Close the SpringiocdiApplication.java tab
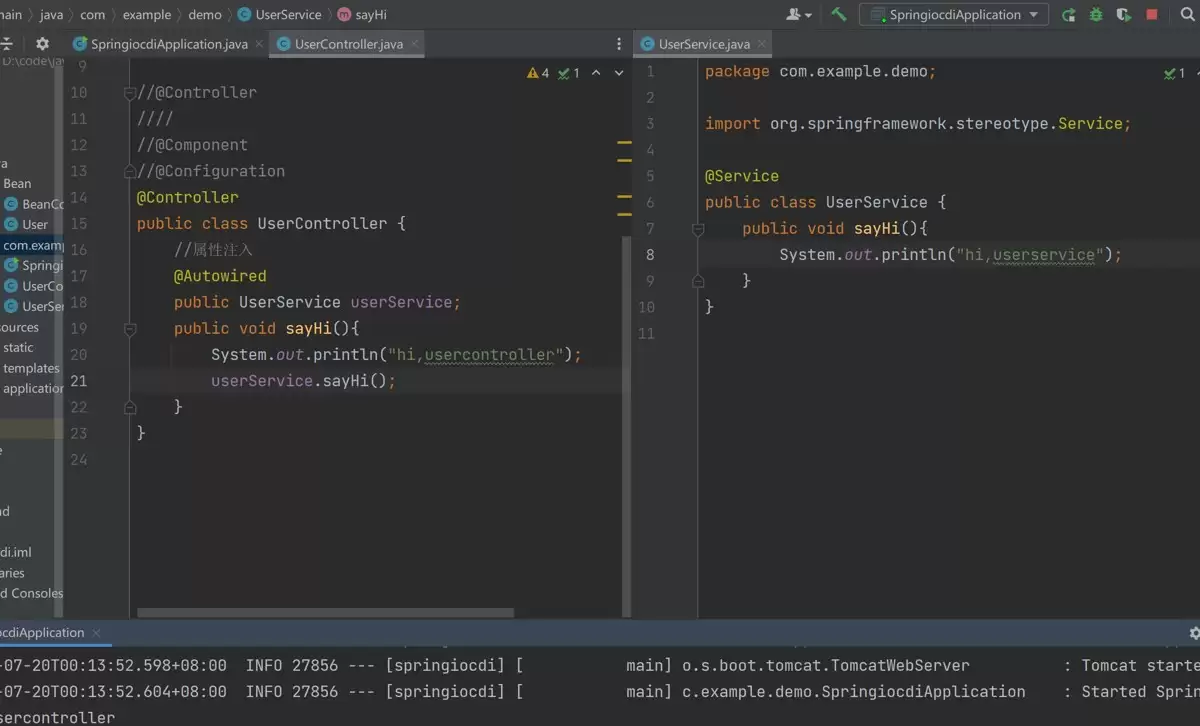 pos(258,44)
